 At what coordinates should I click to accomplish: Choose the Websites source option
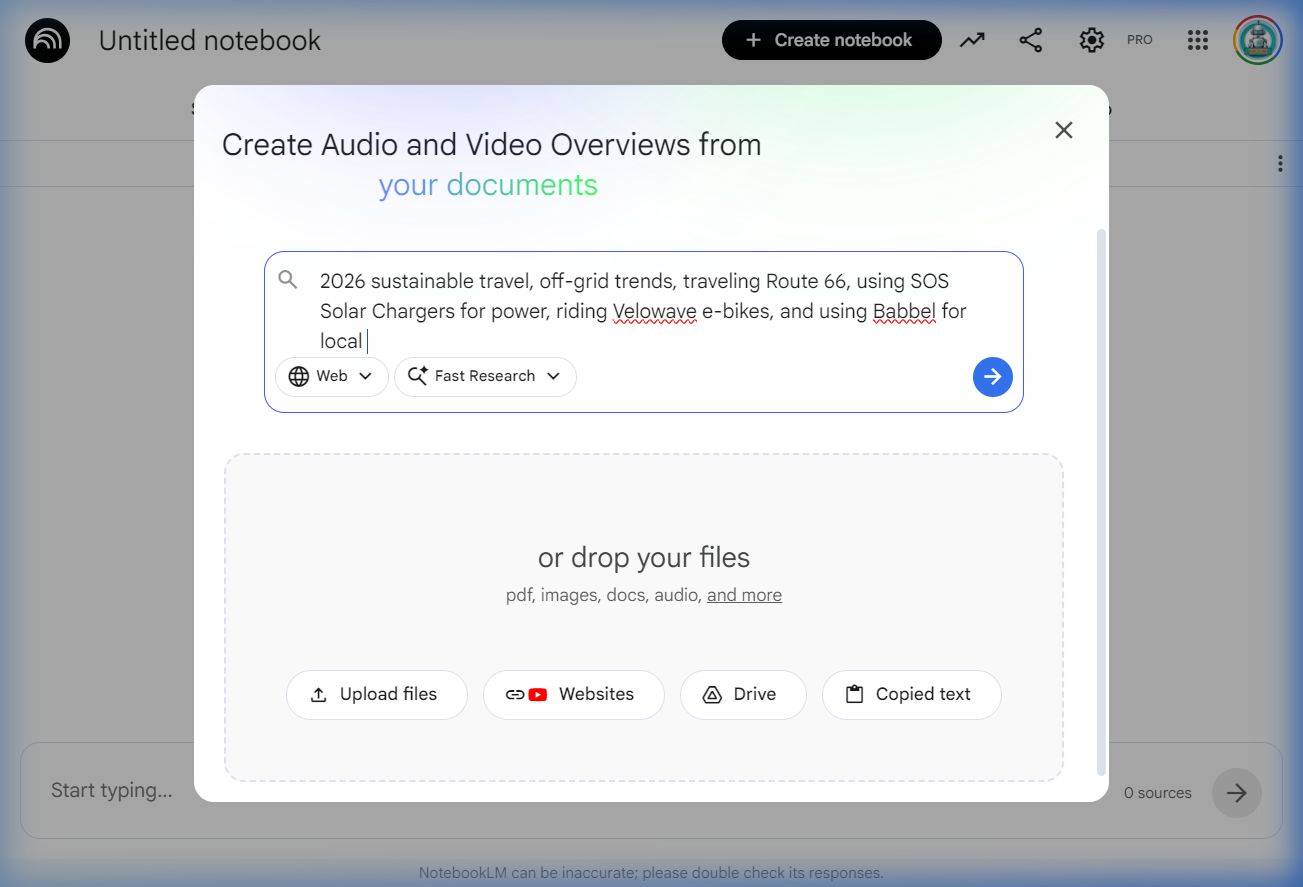(573, 695)
